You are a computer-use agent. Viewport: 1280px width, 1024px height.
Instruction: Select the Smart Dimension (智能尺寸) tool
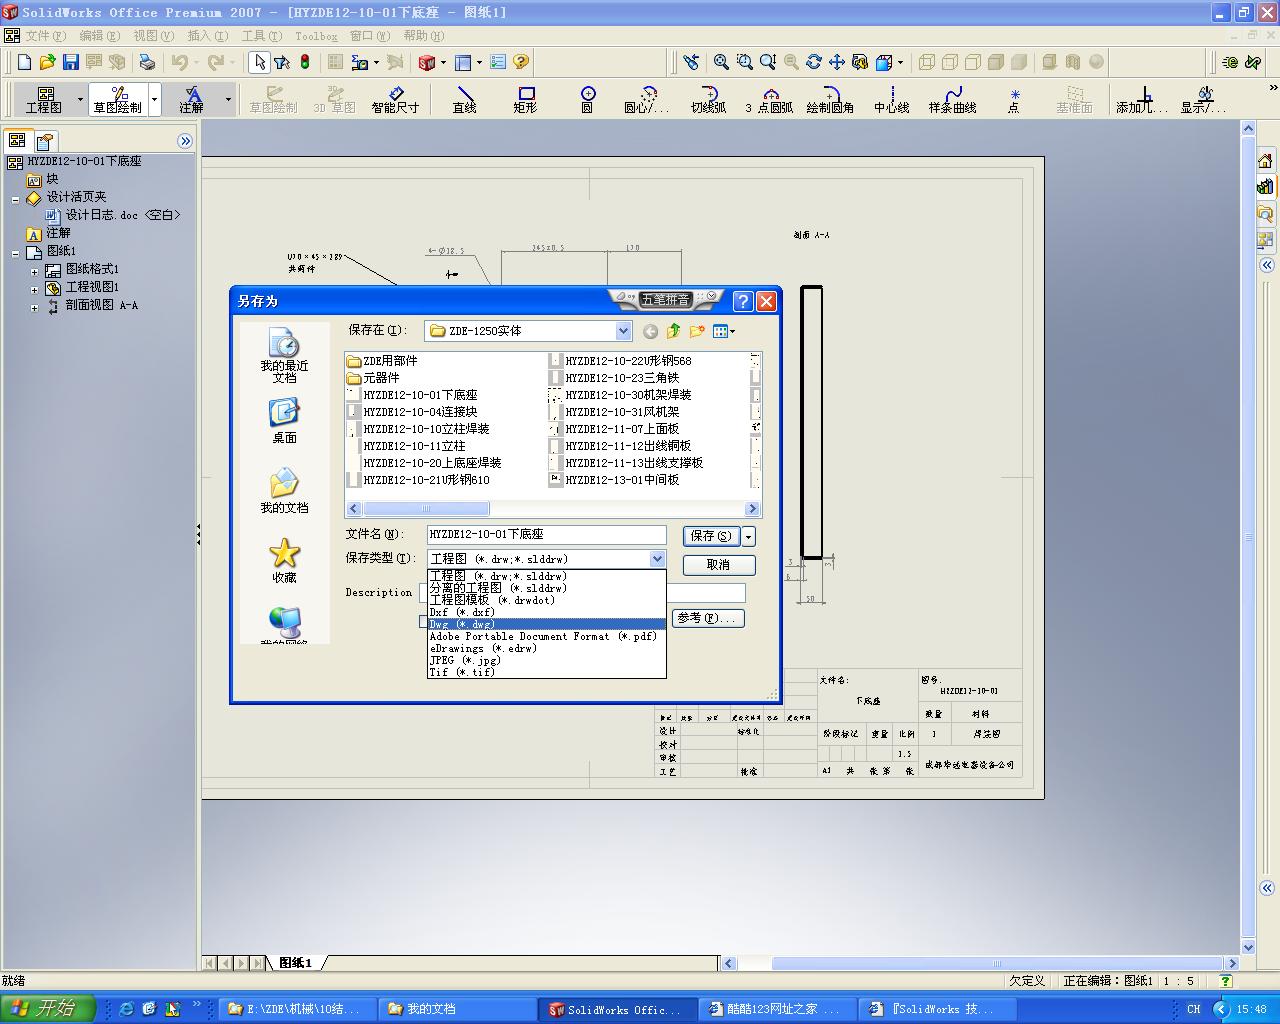point(395,99)
